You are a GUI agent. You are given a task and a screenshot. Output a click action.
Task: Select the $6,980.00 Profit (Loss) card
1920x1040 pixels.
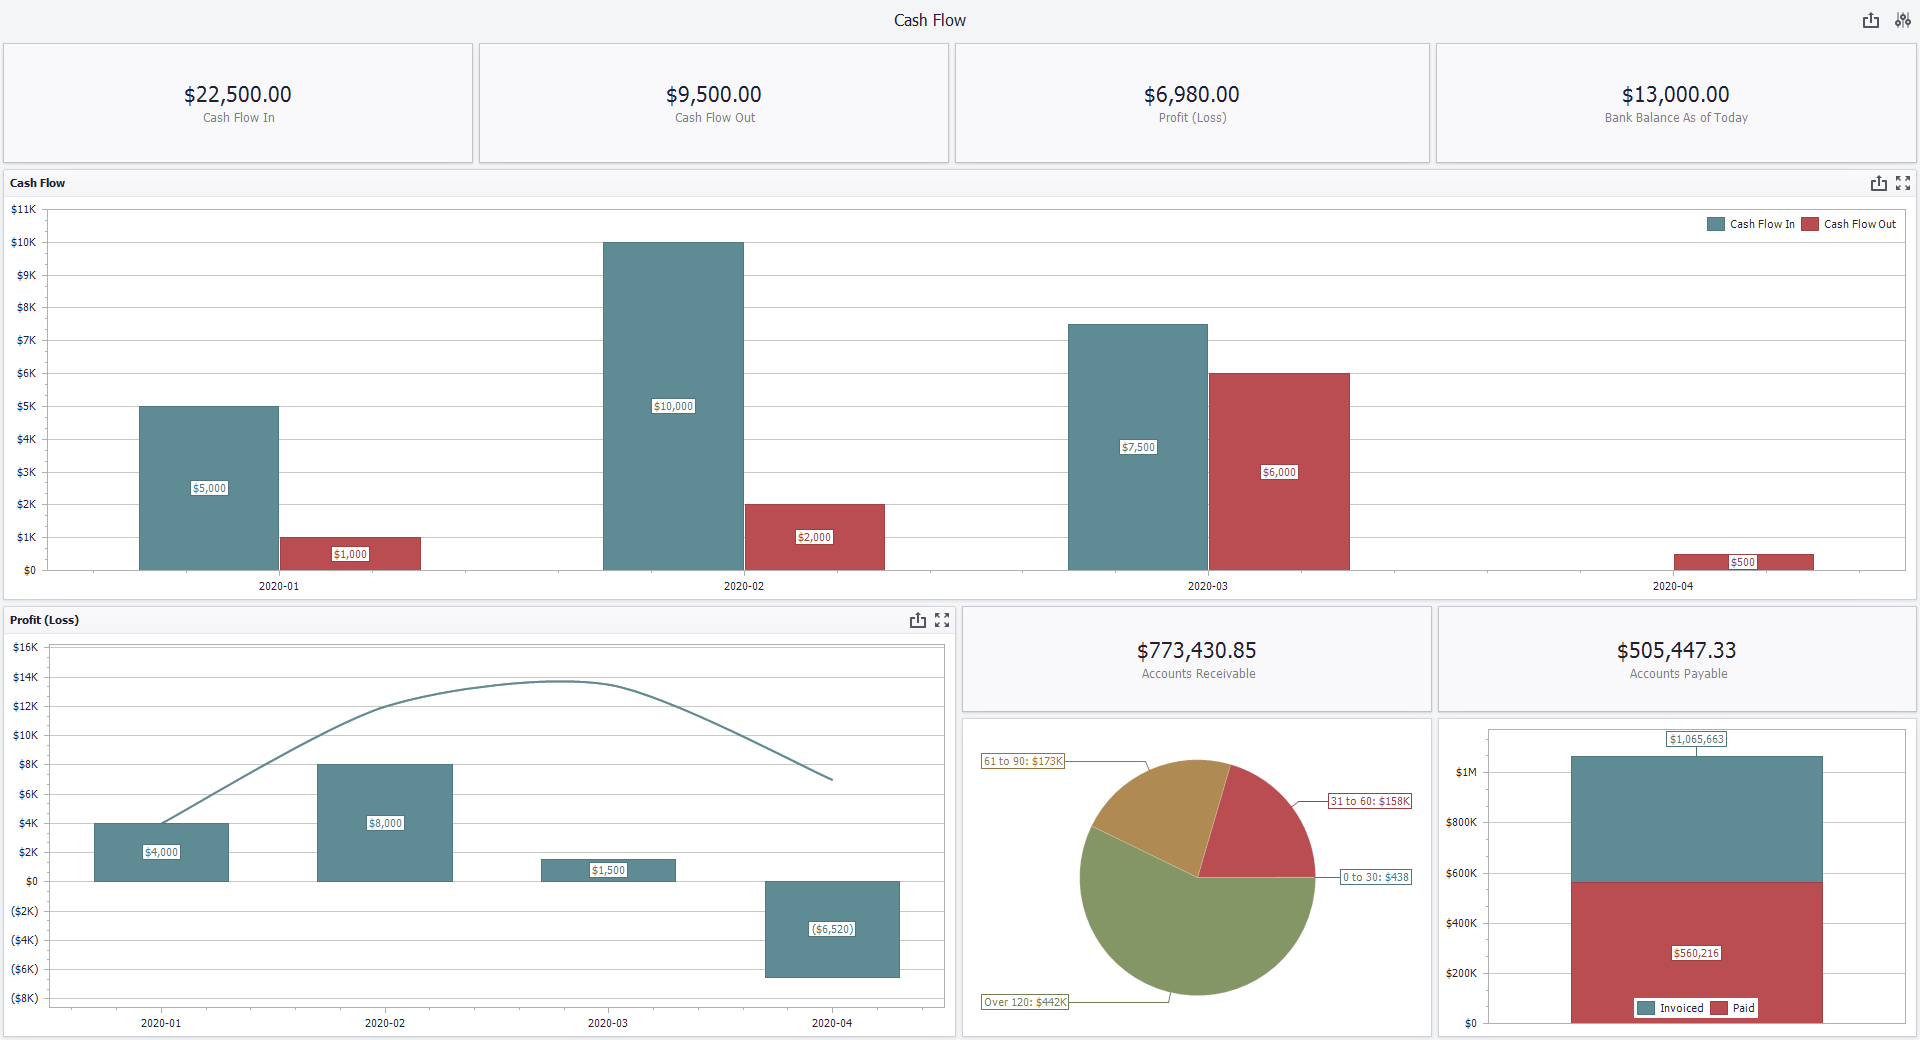pyautogui.click(x=1192, y=103)
